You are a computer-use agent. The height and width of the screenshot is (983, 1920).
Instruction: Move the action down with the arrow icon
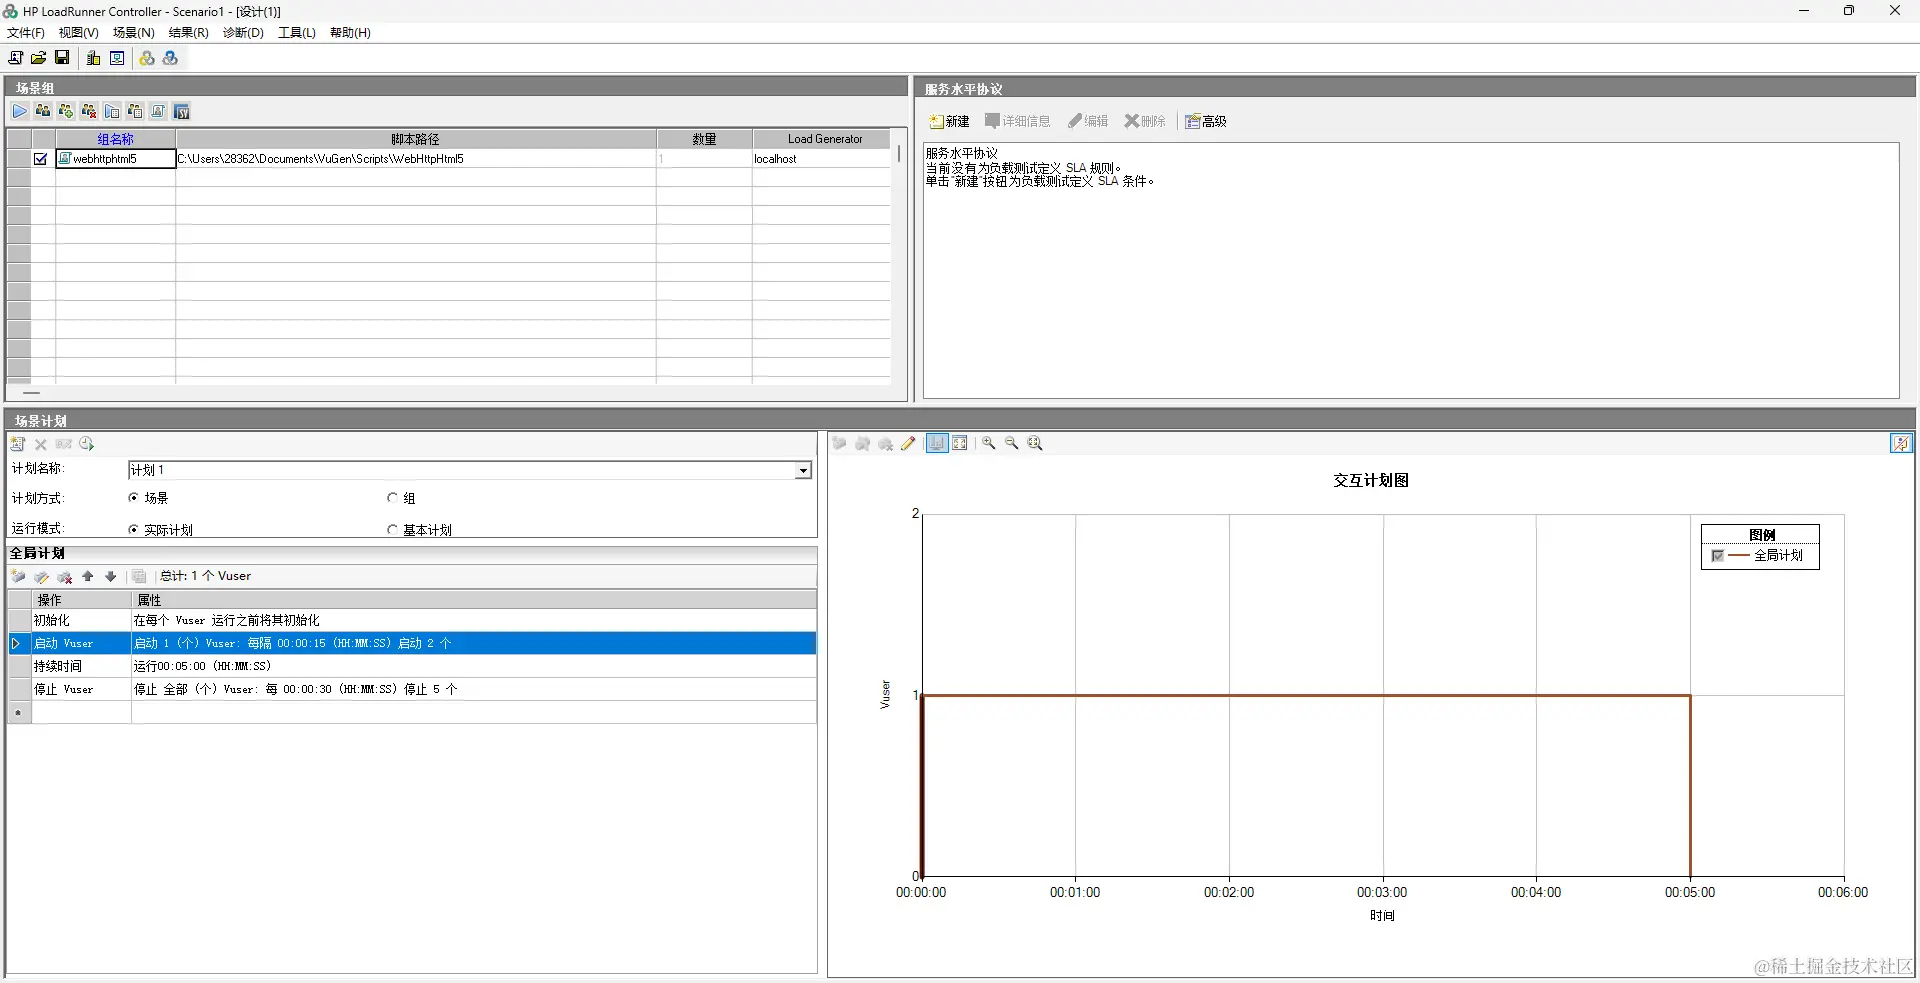click(111, 576)
